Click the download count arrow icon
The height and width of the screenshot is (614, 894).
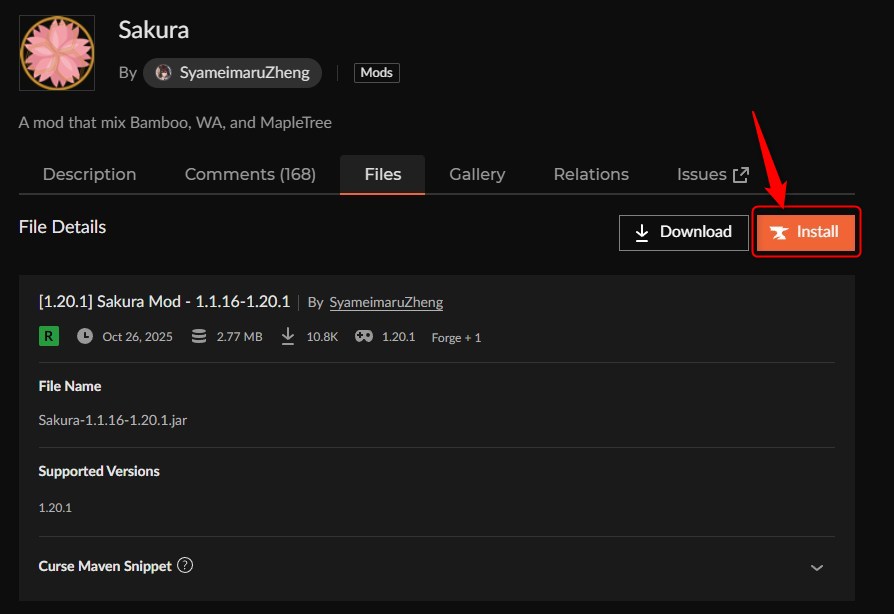click(x=288, y=336)
